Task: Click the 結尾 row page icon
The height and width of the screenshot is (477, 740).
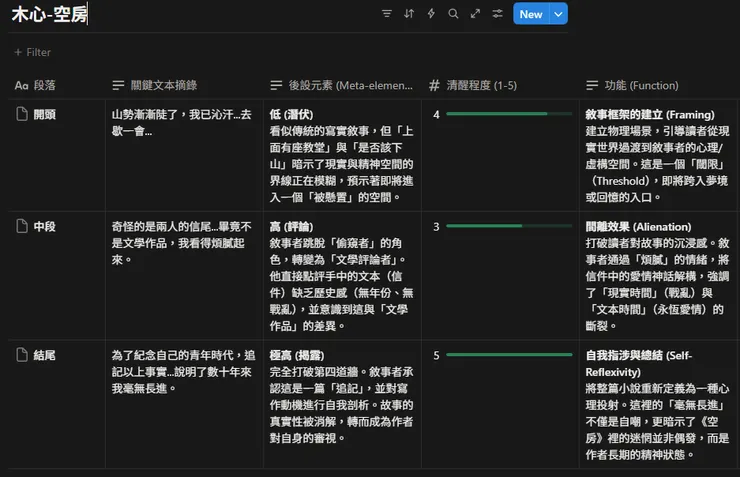Action: 21,355
